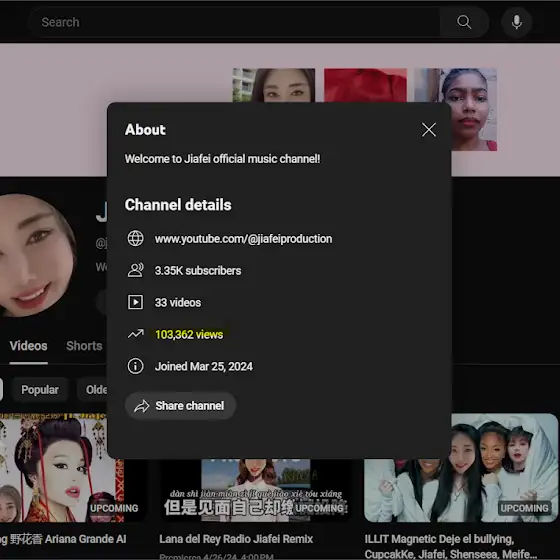Click the globe icon beside channel URL

tap(135, 239)
